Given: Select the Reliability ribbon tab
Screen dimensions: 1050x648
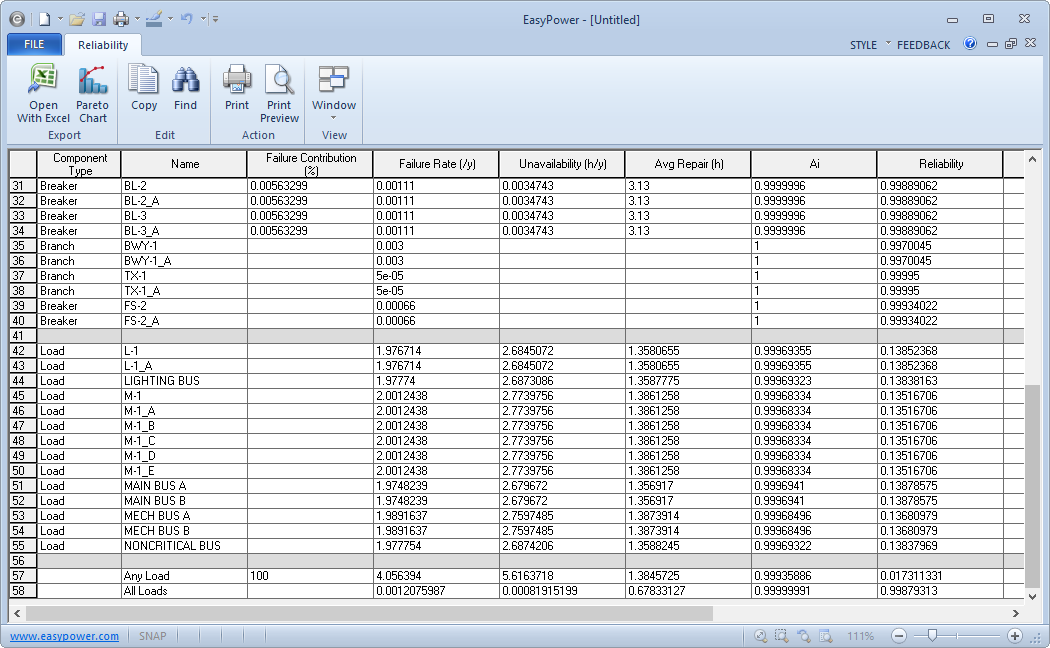Looking at the screenshot, I should click(x=103, y=45).
